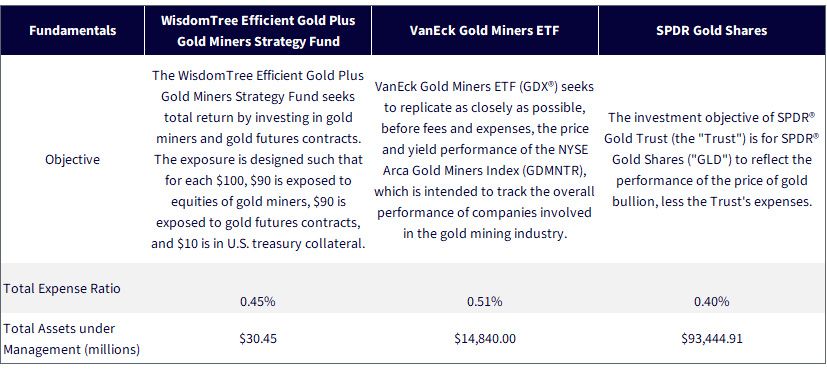Click the Total Expense Ratio row label
The width and height of the screenshot is (827, 370).
[62, 288]
